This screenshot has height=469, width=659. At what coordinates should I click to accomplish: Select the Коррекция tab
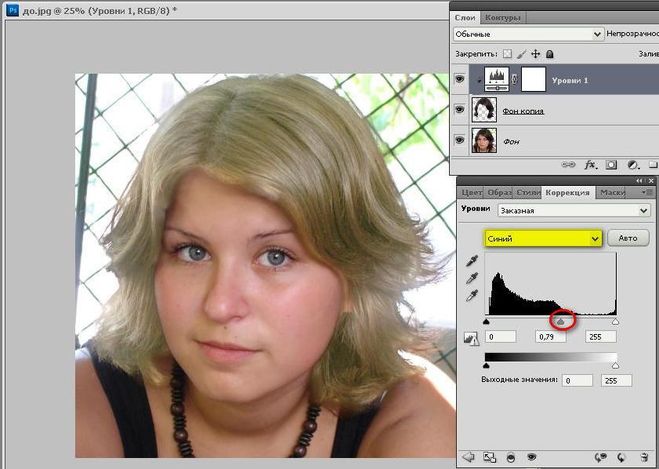click(x=567, y=192)
